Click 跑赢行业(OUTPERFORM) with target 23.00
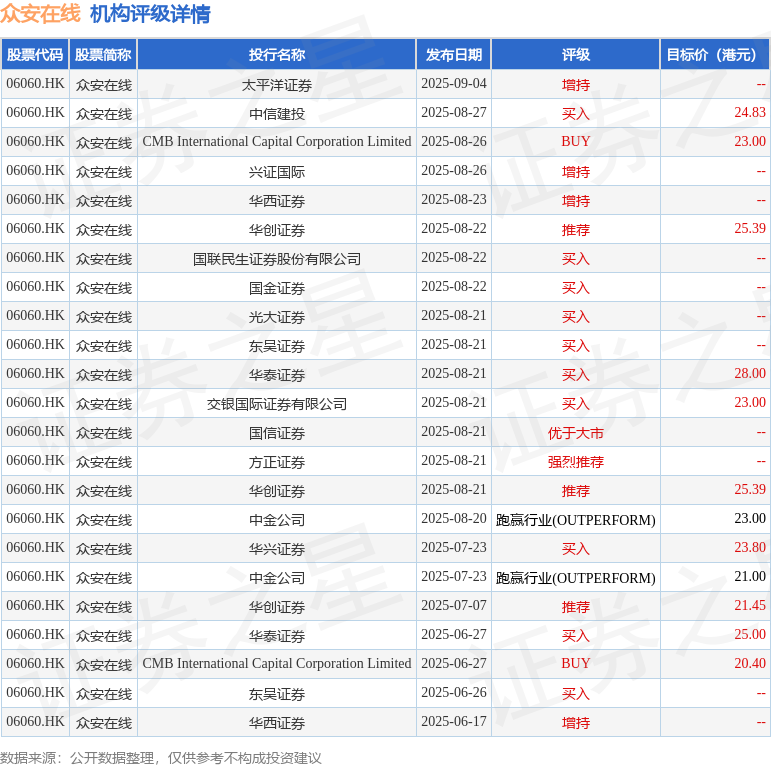Image resolution: width=771 pixels, height=767 pixels. pos(576,520)
